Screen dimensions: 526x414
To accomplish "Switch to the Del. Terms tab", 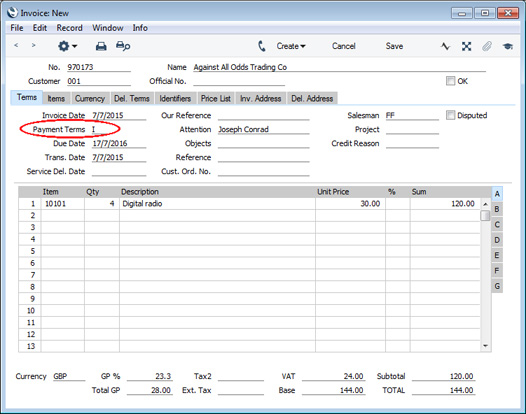I will (x=132, y=99).
